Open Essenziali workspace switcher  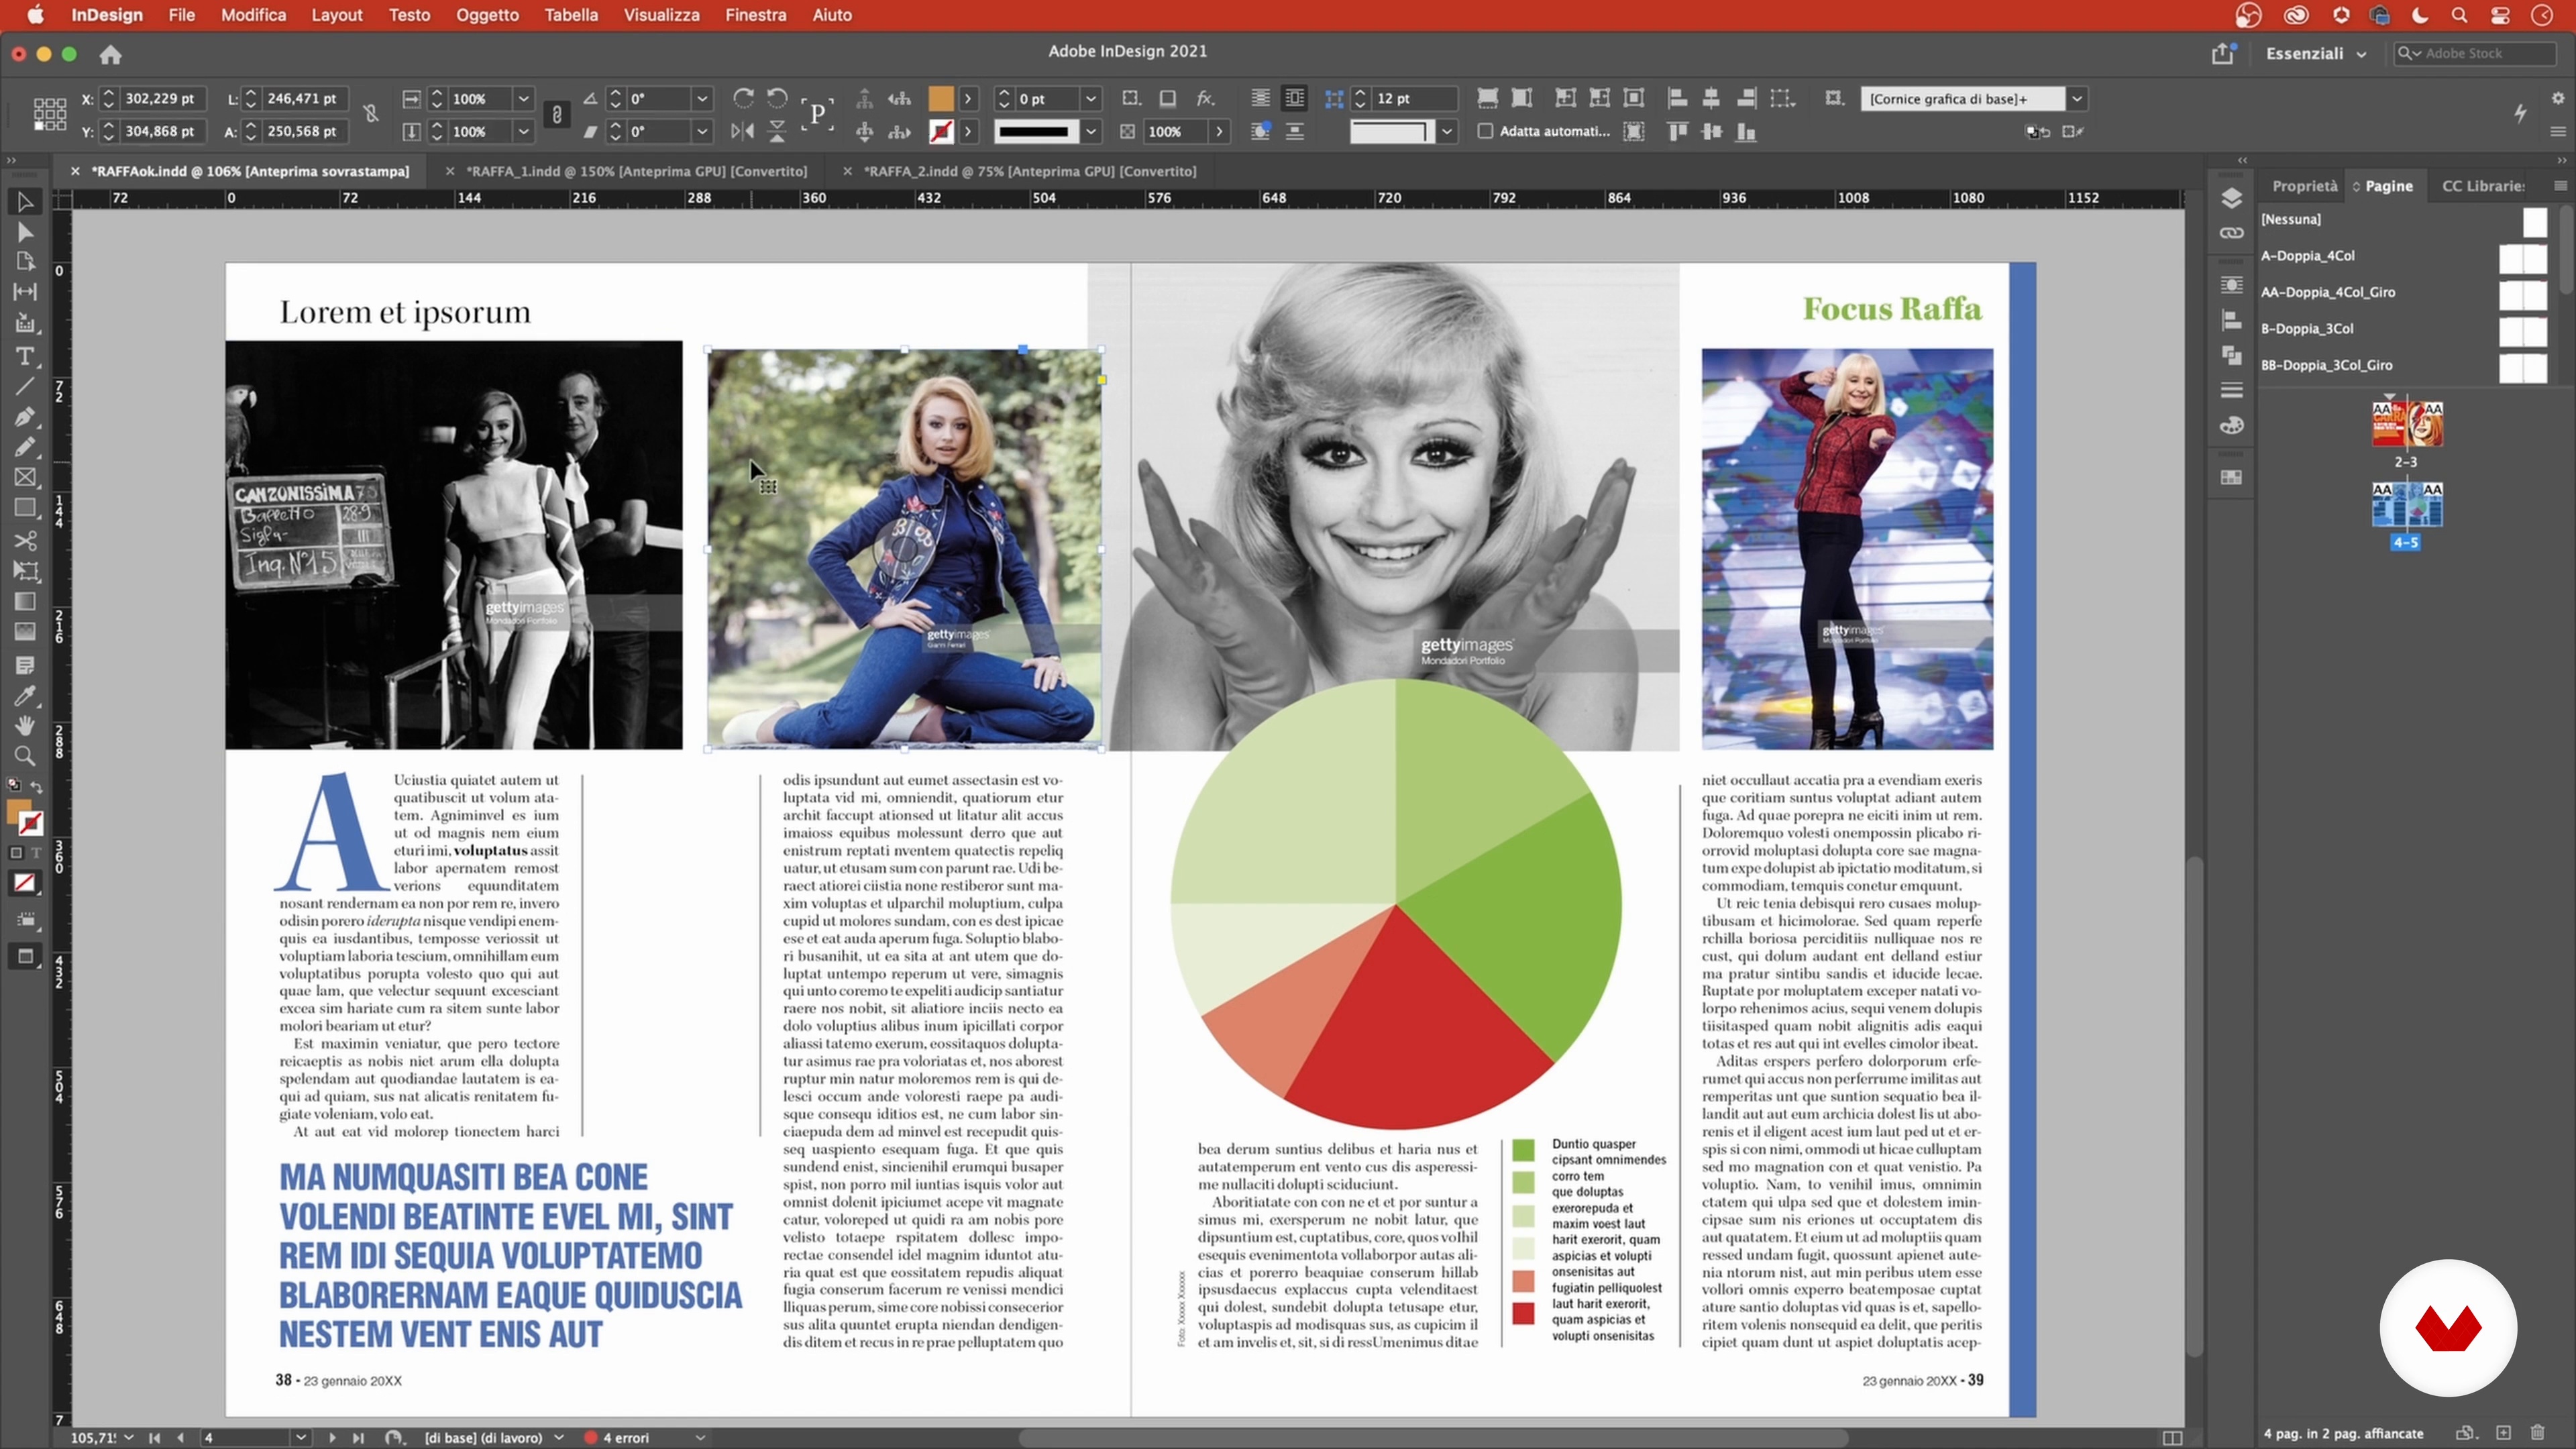pos(2316,54)
